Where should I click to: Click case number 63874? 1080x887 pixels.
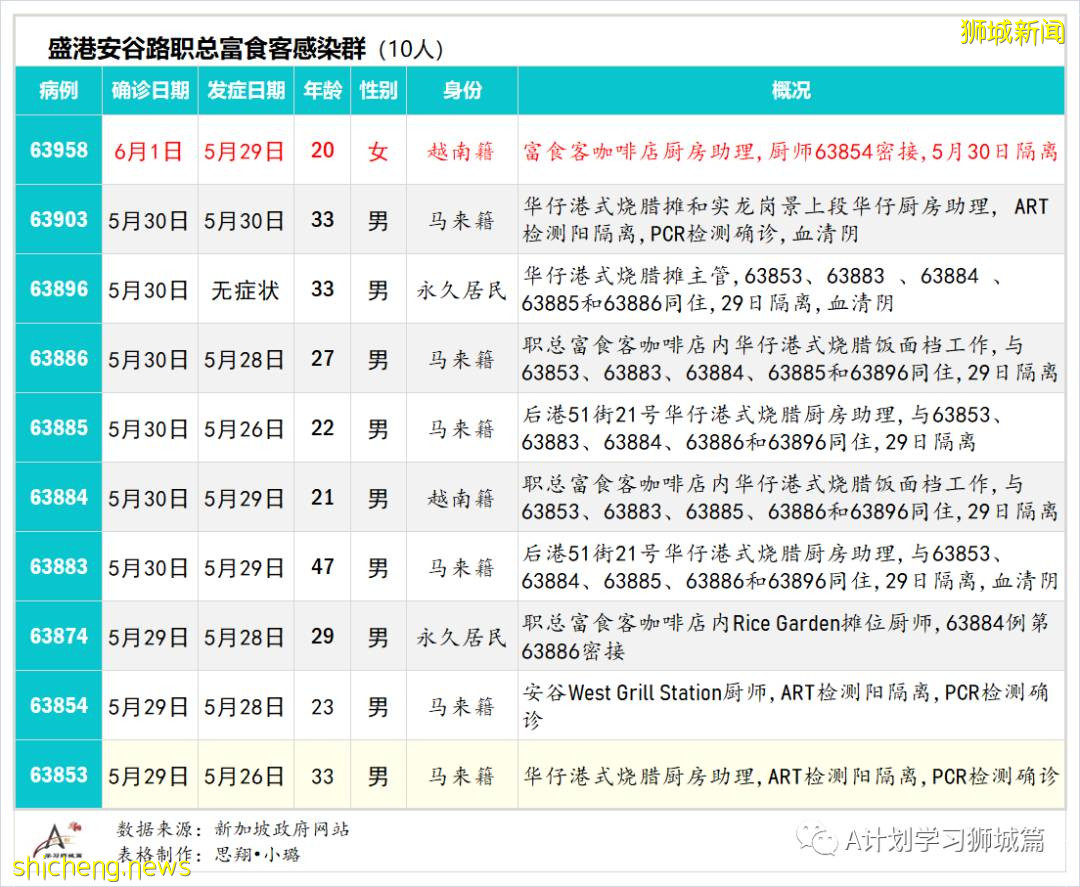coord(57,635)
